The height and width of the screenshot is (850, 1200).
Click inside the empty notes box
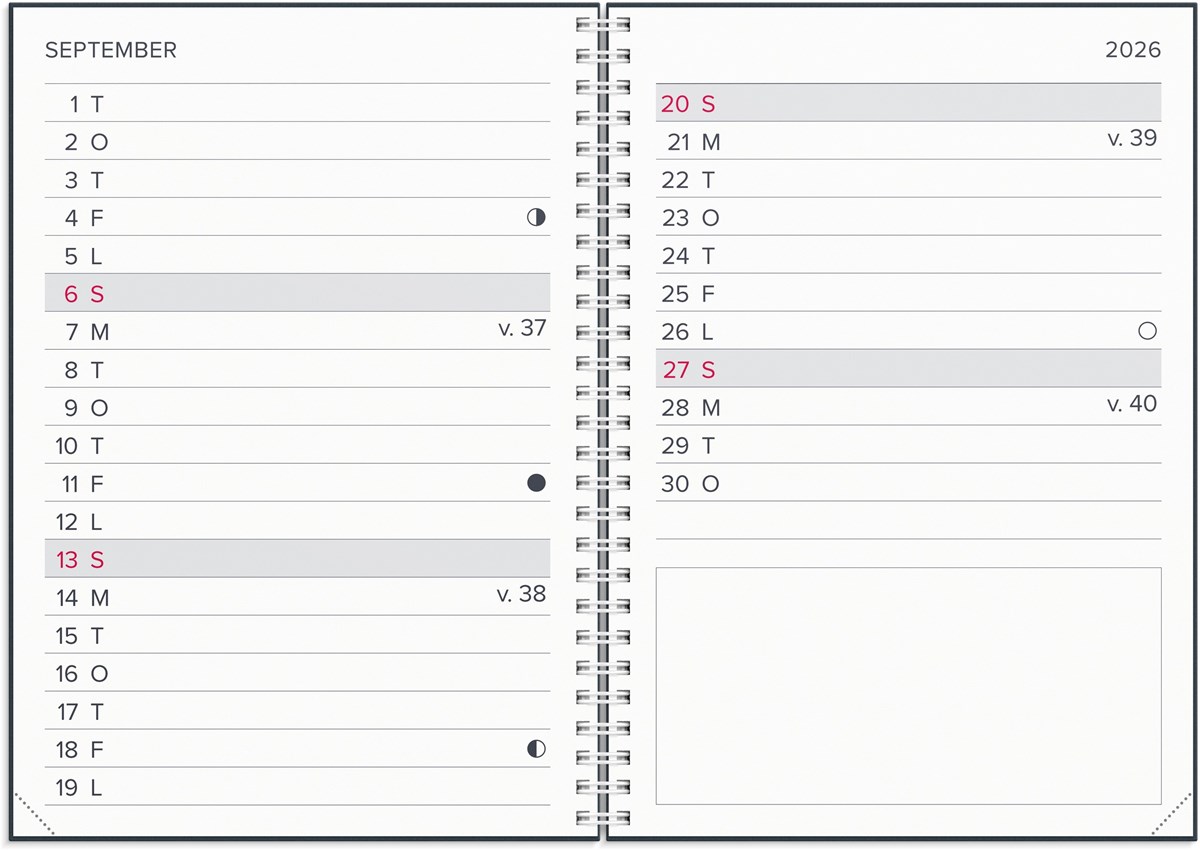[908, 686]
